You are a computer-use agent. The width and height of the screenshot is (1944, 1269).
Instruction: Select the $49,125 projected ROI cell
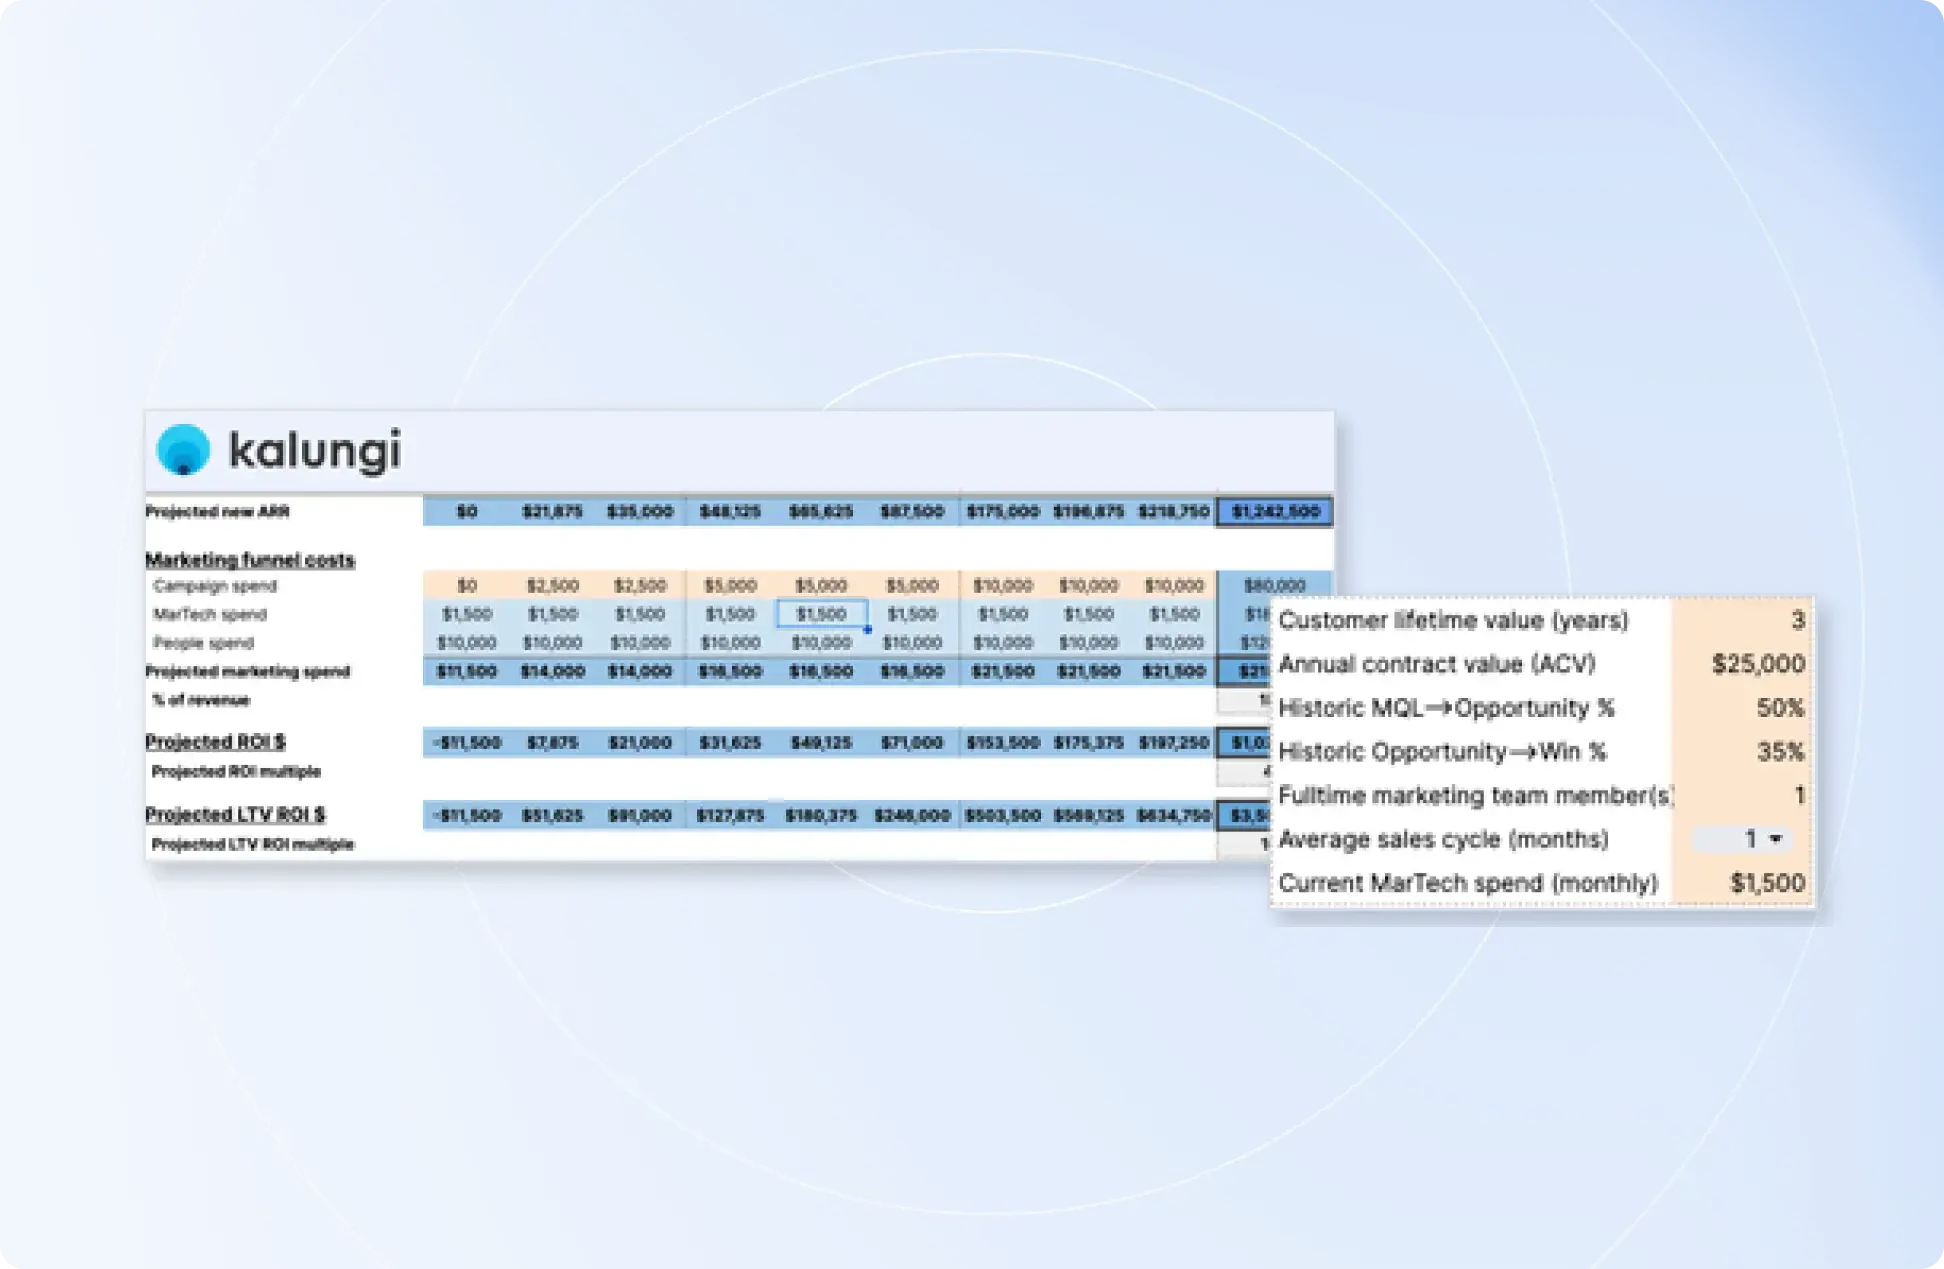pos(821,742)
